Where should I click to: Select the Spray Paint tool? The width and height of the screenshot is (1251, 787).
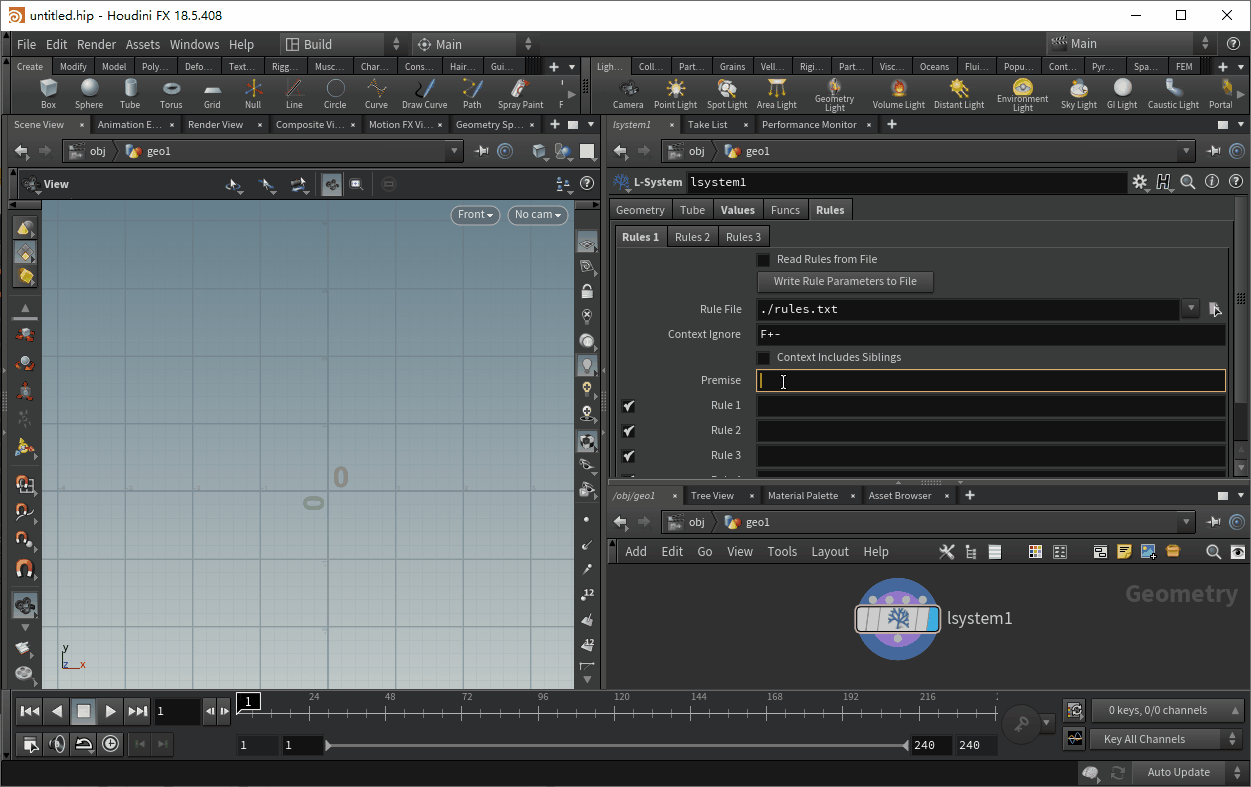[x=520, y=93]
